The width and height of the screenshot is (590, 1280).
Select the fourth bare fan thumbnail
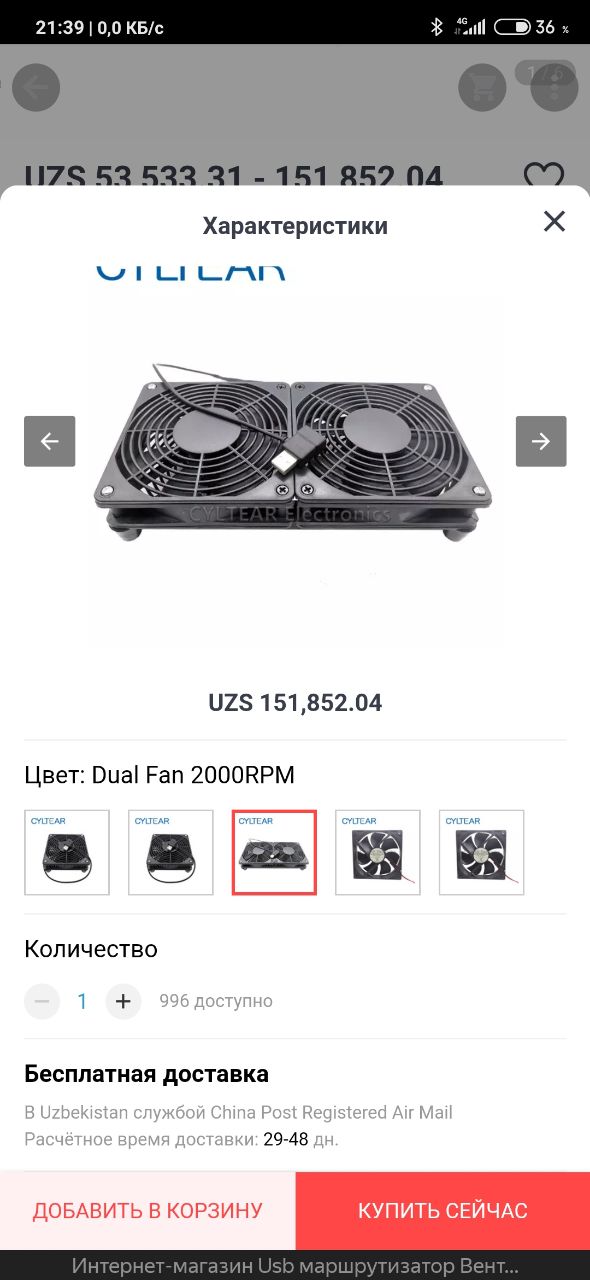(378, 853)
